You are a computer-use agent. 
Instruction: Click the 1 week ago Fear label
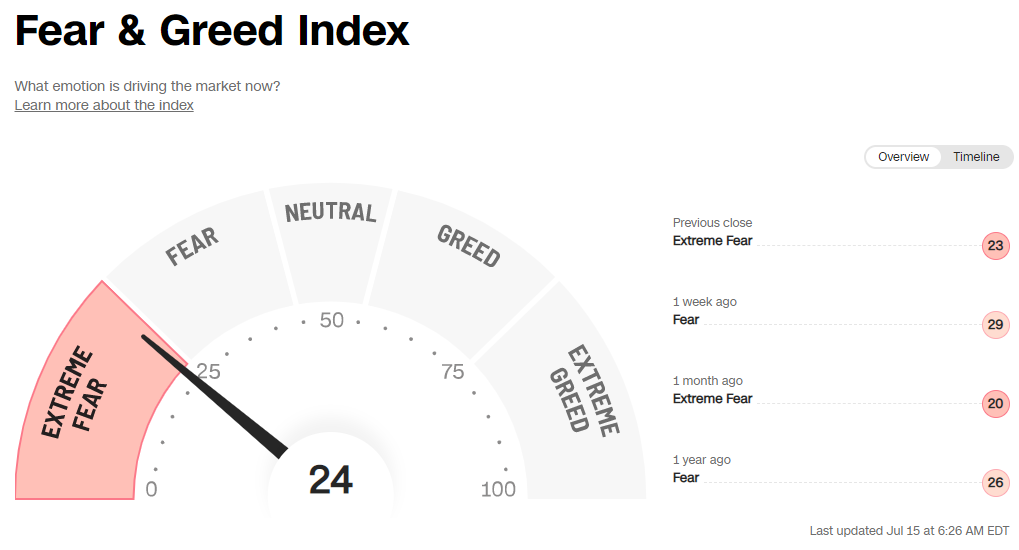click(x=686, y=320)
